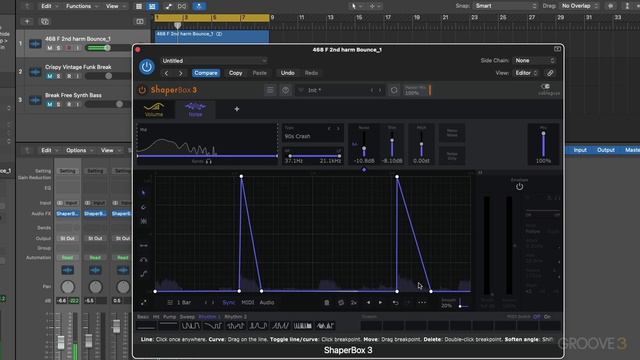Screen dimensions: 640x360
Task: Go to previous ShaperBox preset arrow
Action: click(x=372, y=90)
